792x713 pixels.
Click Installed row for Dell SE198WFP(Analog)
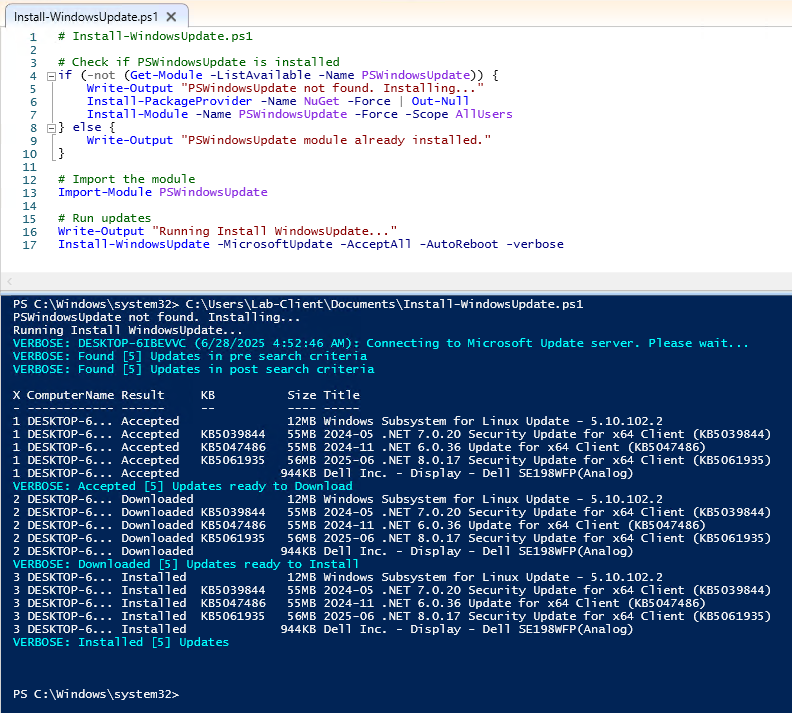(x=323, y=629)
